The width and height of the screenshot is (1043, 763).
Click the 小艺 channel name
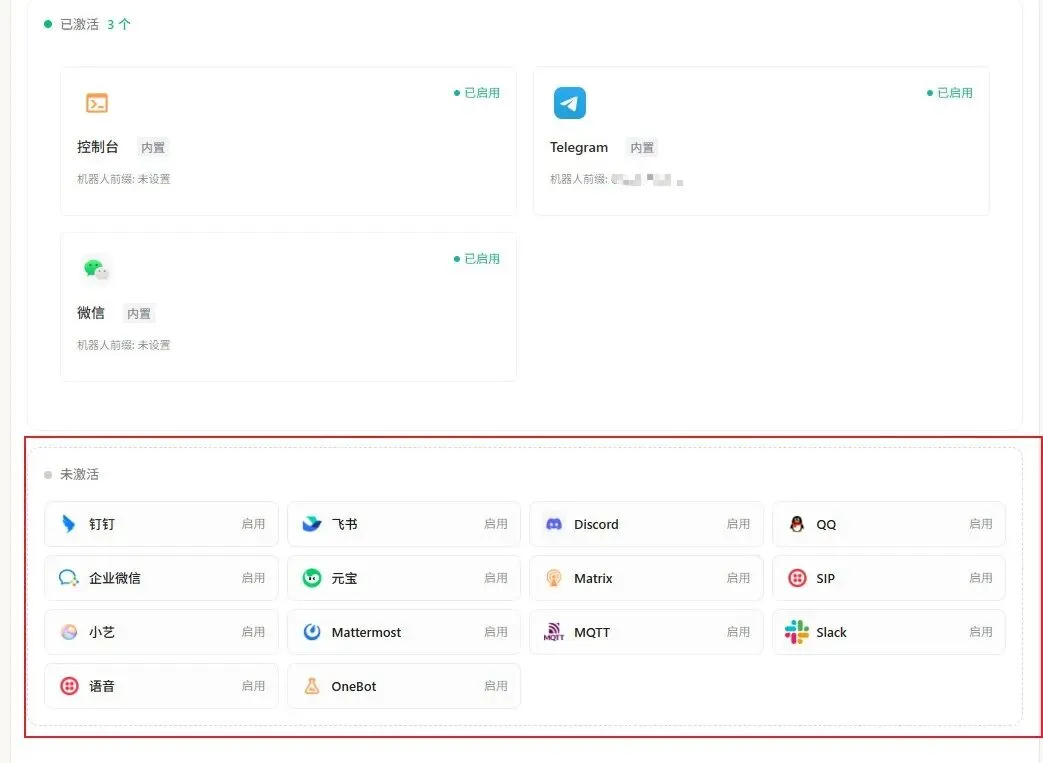[102, 632]
